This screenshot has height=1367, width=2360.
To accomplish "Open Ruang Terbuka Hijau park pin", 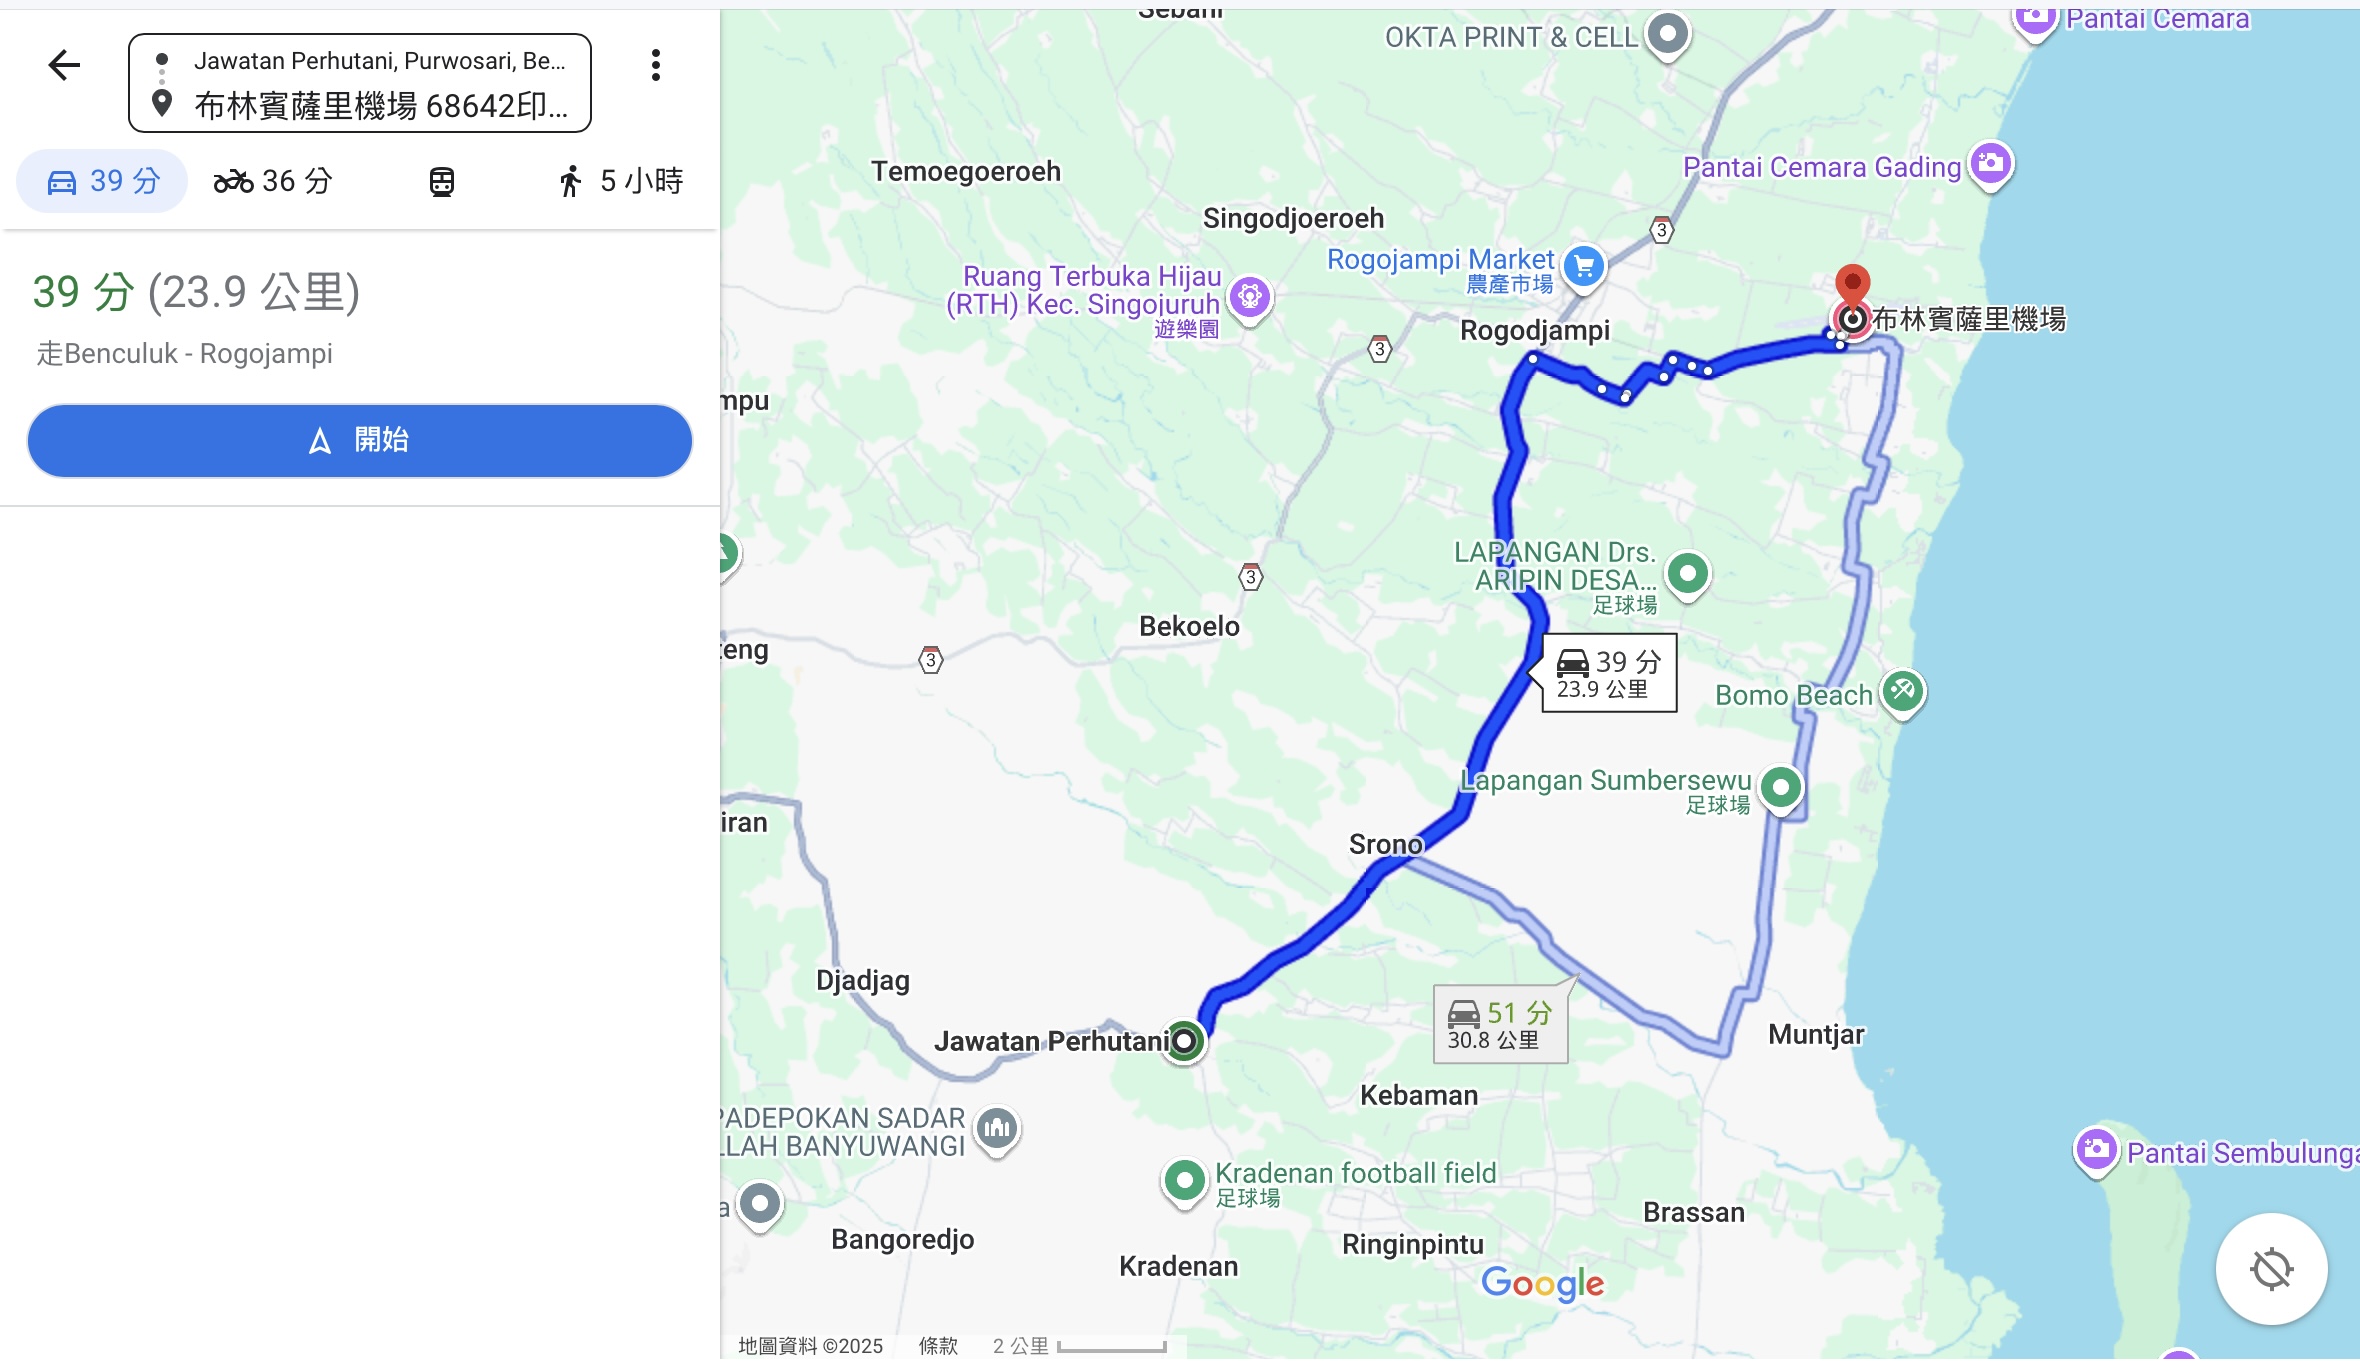I will (x=1250, y=298).
